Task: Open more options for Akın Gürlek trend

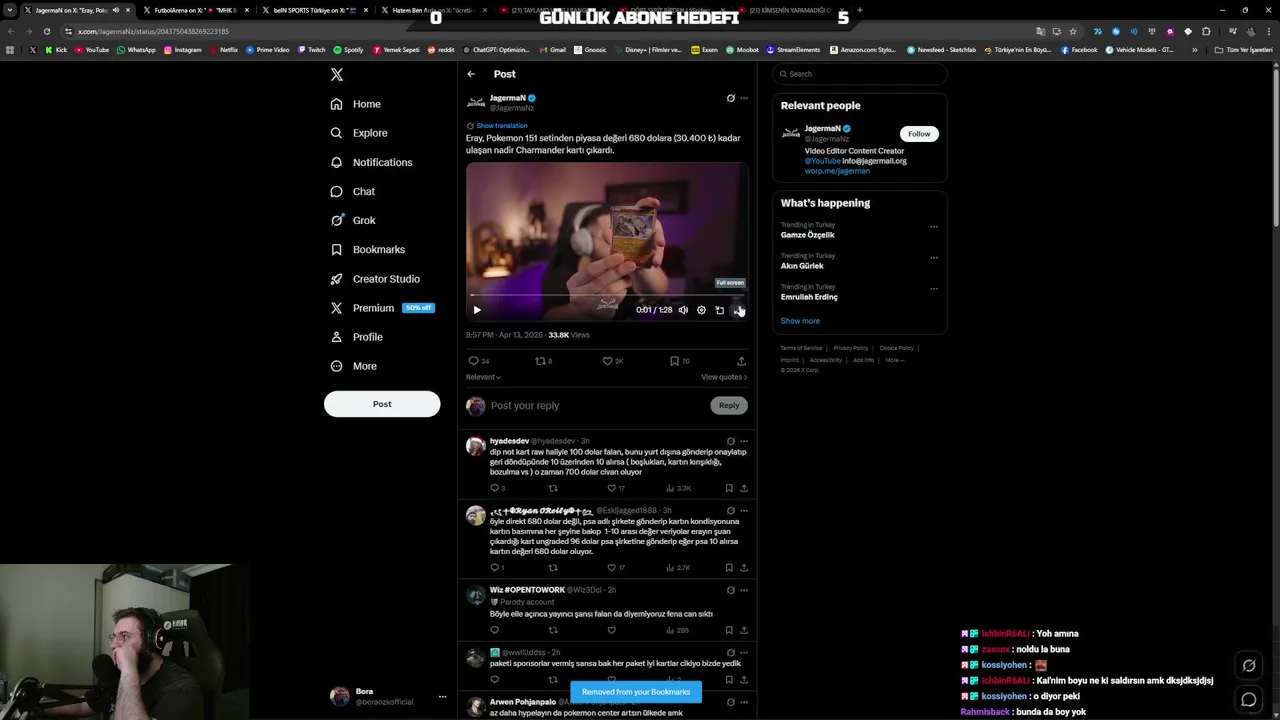Action: click(934, 257)
